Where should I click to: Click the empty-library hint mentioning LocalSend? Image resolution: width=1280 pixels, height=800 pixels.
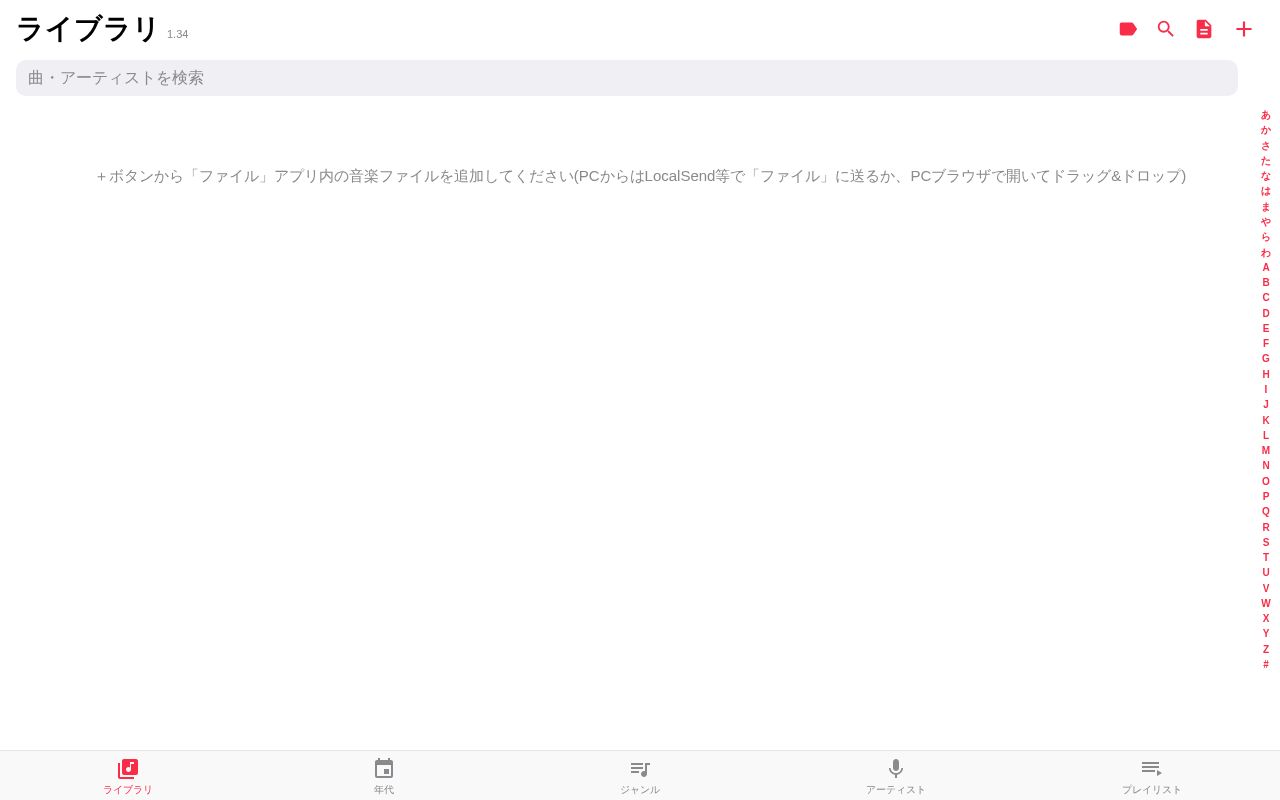641,176
